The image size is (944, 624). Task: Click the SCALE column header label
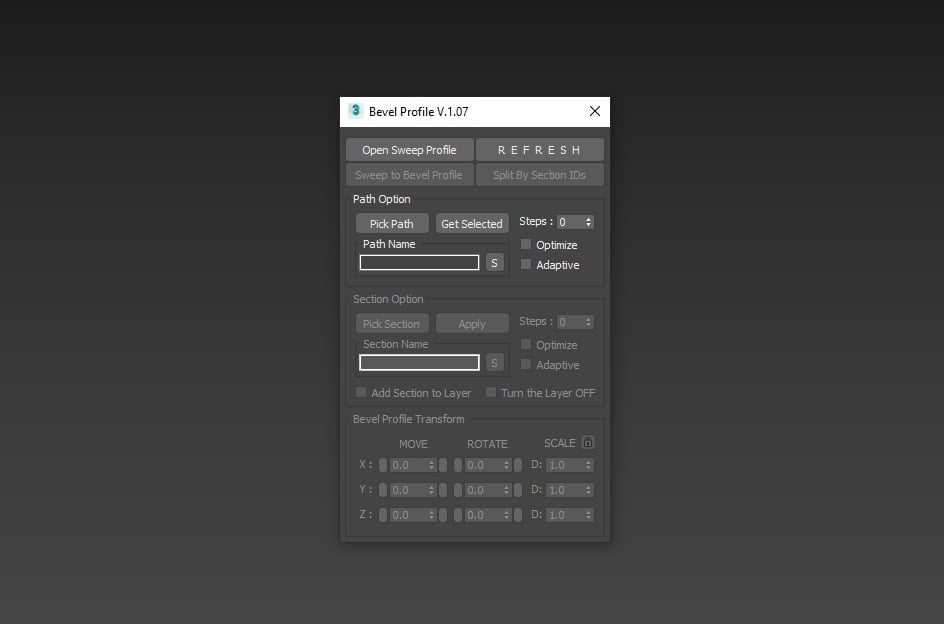pyautogui.click(x=560, y=443)
